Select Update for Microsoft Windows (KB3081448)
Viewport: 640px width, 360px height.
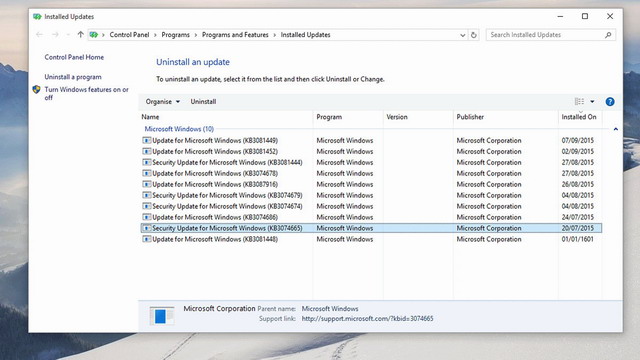215,240
